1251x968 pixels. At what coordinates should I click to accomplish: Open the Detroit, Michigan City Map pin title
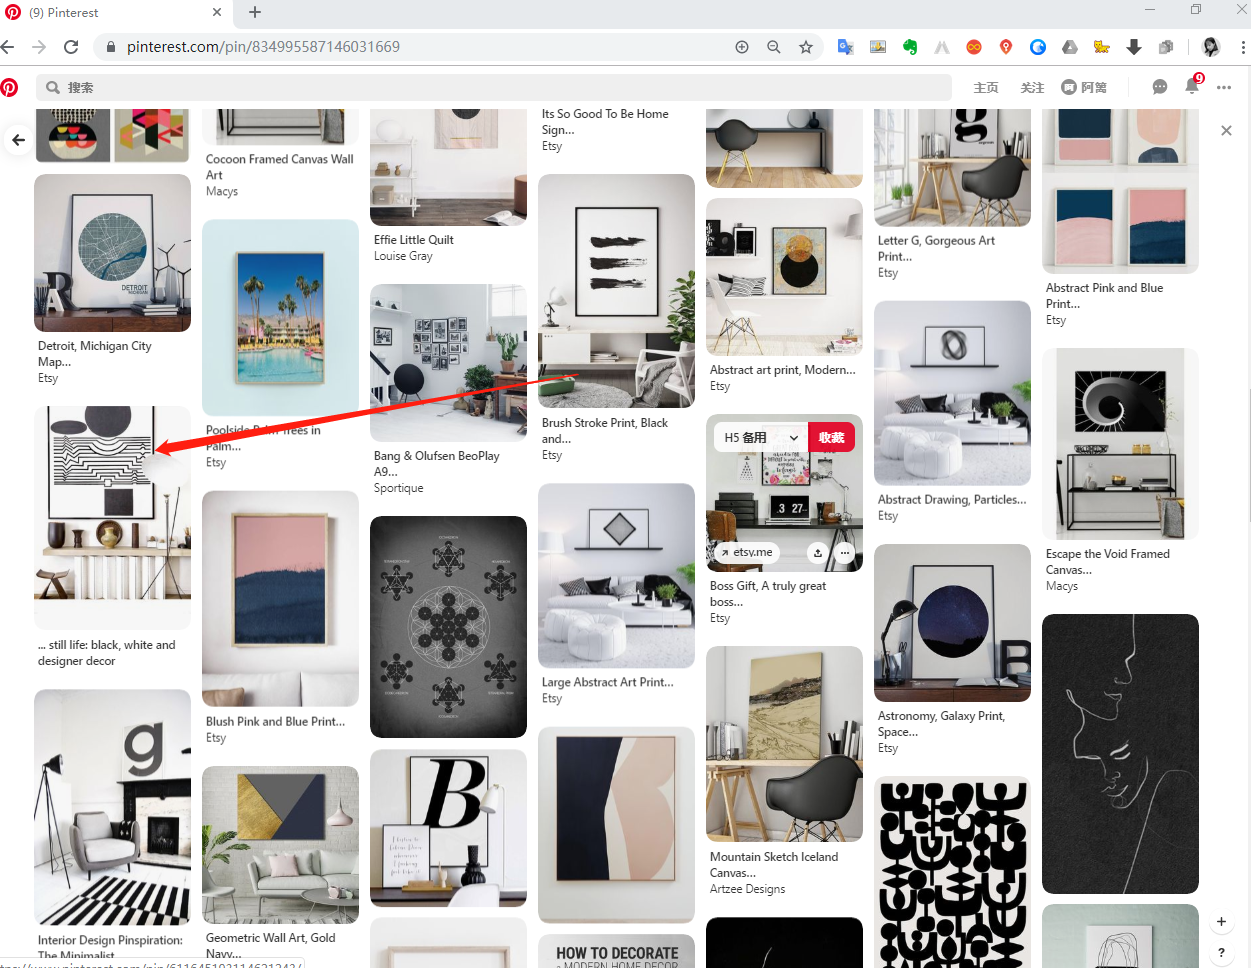click(95, 354)
